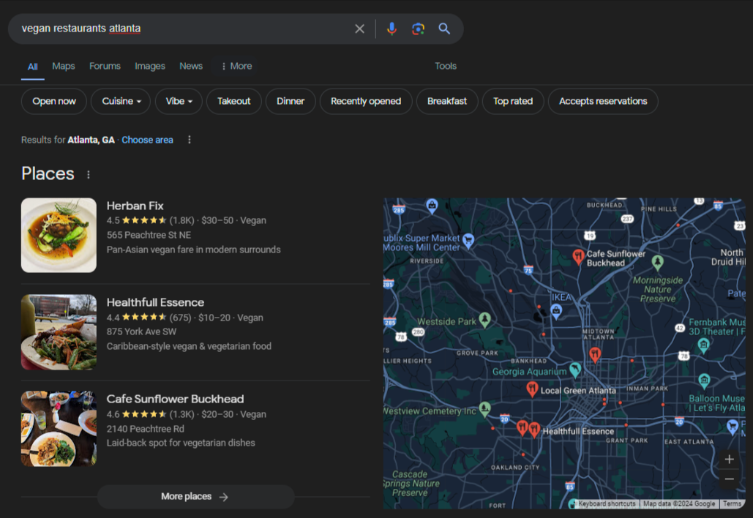This screenshot has height=518, width=753.
Task: Toggle the Open now filter
Action: [54, 101]
